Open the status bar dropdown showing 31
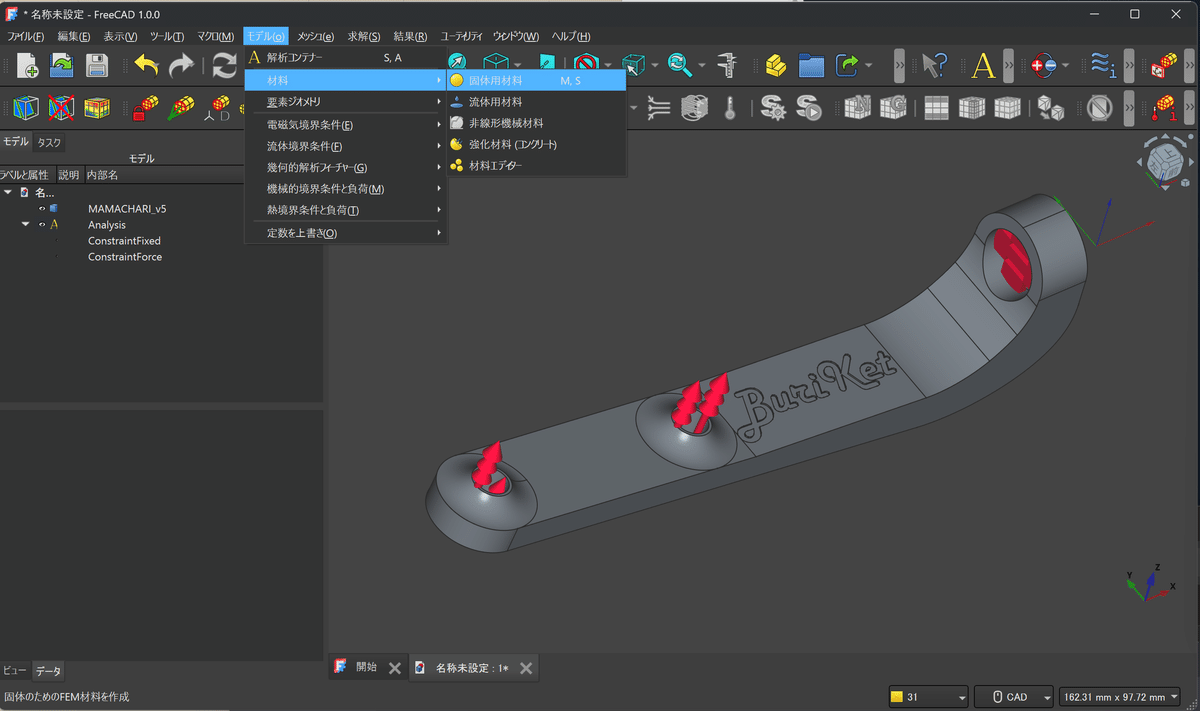Image resolution: width=1200 pixels, height=711 pixels. pos(929,697)
